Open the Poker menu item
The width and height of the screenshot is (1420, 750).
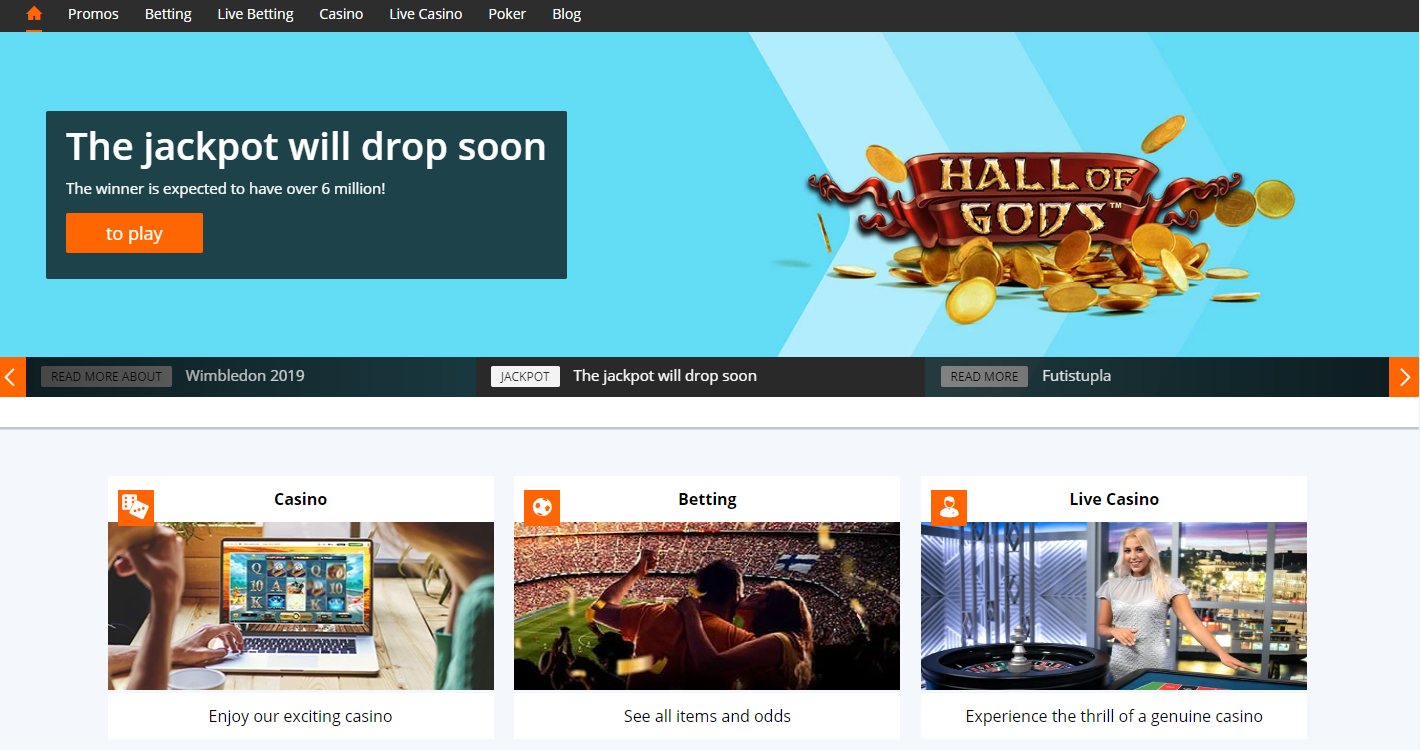coord(507,14)
